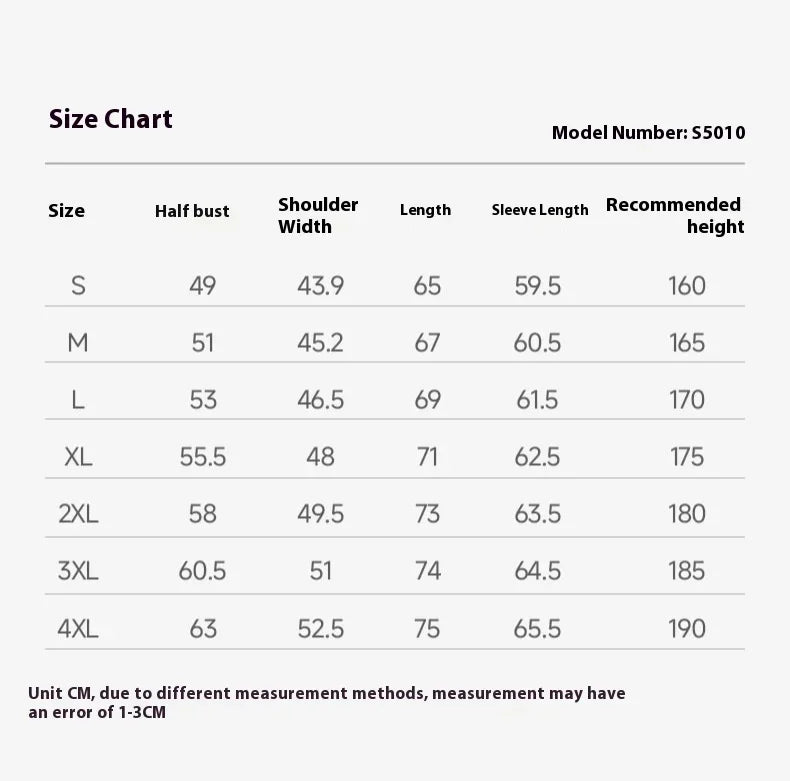Select the 2XL size row label
Viewport: 790px width, 781px height.
78,514
